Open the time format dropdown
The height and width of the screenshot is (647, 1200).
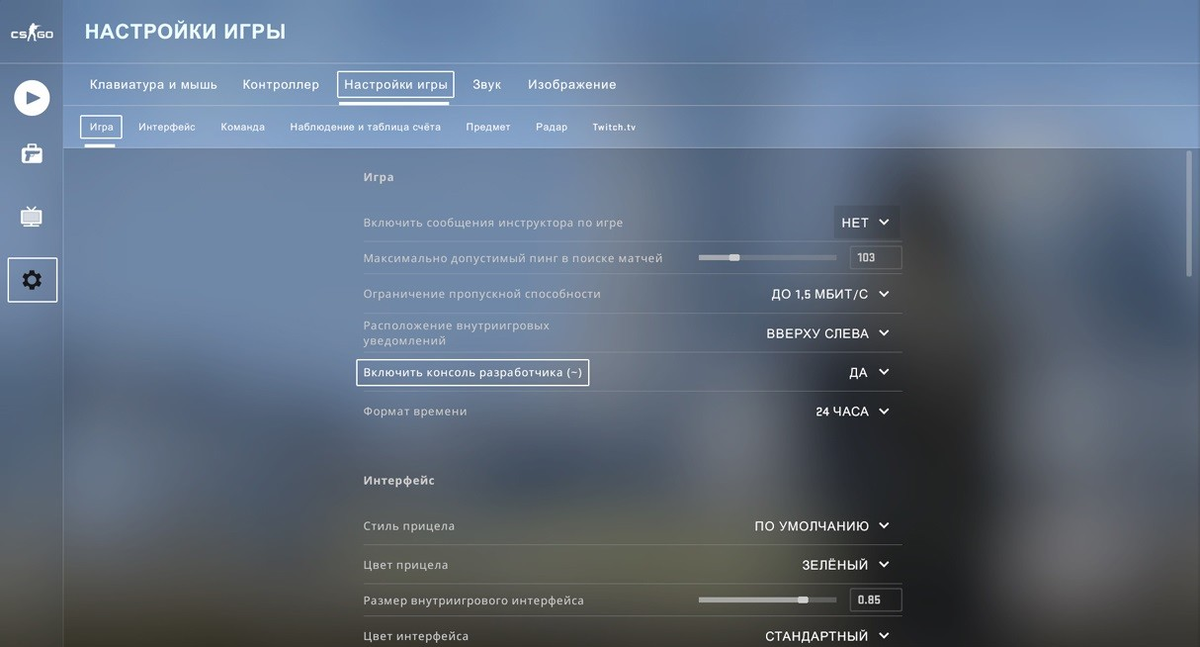click(852, 410)
